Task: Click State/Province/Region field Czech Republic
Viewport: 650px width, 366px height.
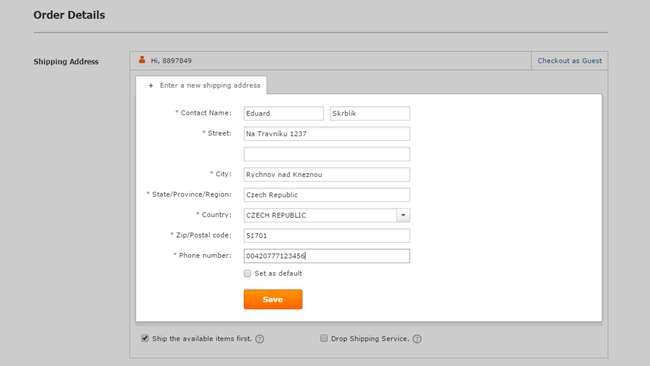Action: click(x=327, y=195)
